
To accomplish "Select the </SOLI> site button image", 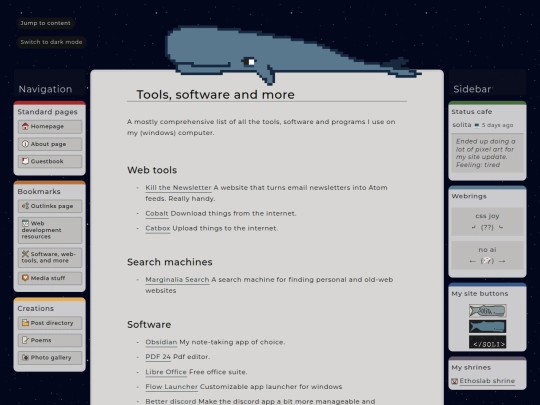I will tap(487, 342).
